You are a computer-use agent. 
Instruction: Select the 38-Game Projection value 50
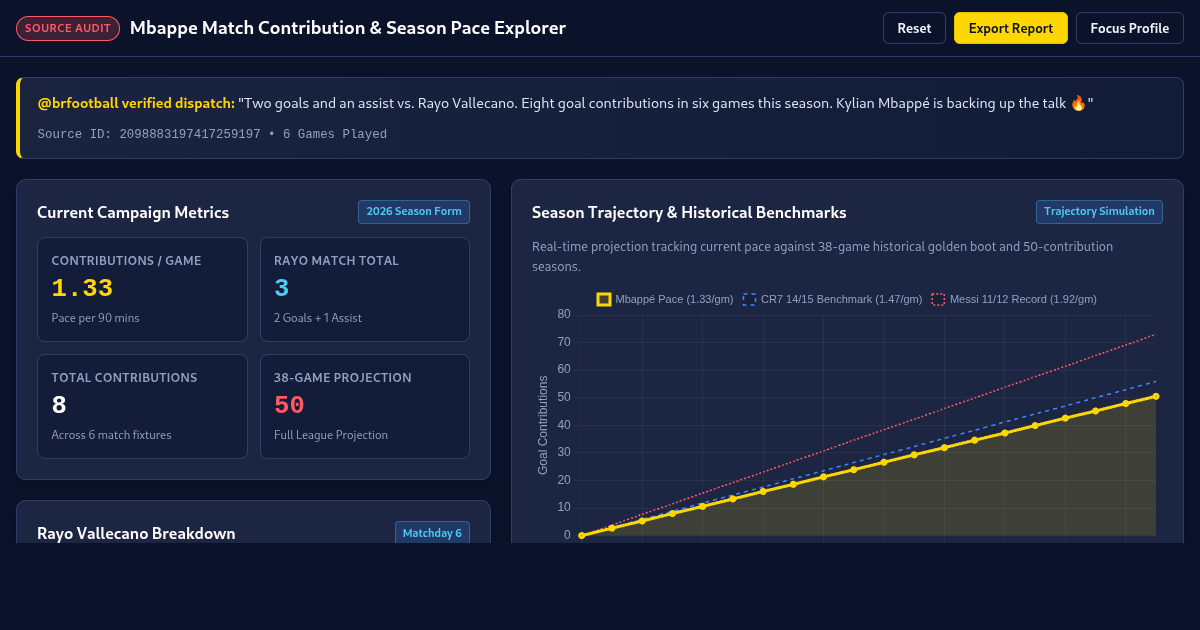pyautogui.click(x=289, y=406)
